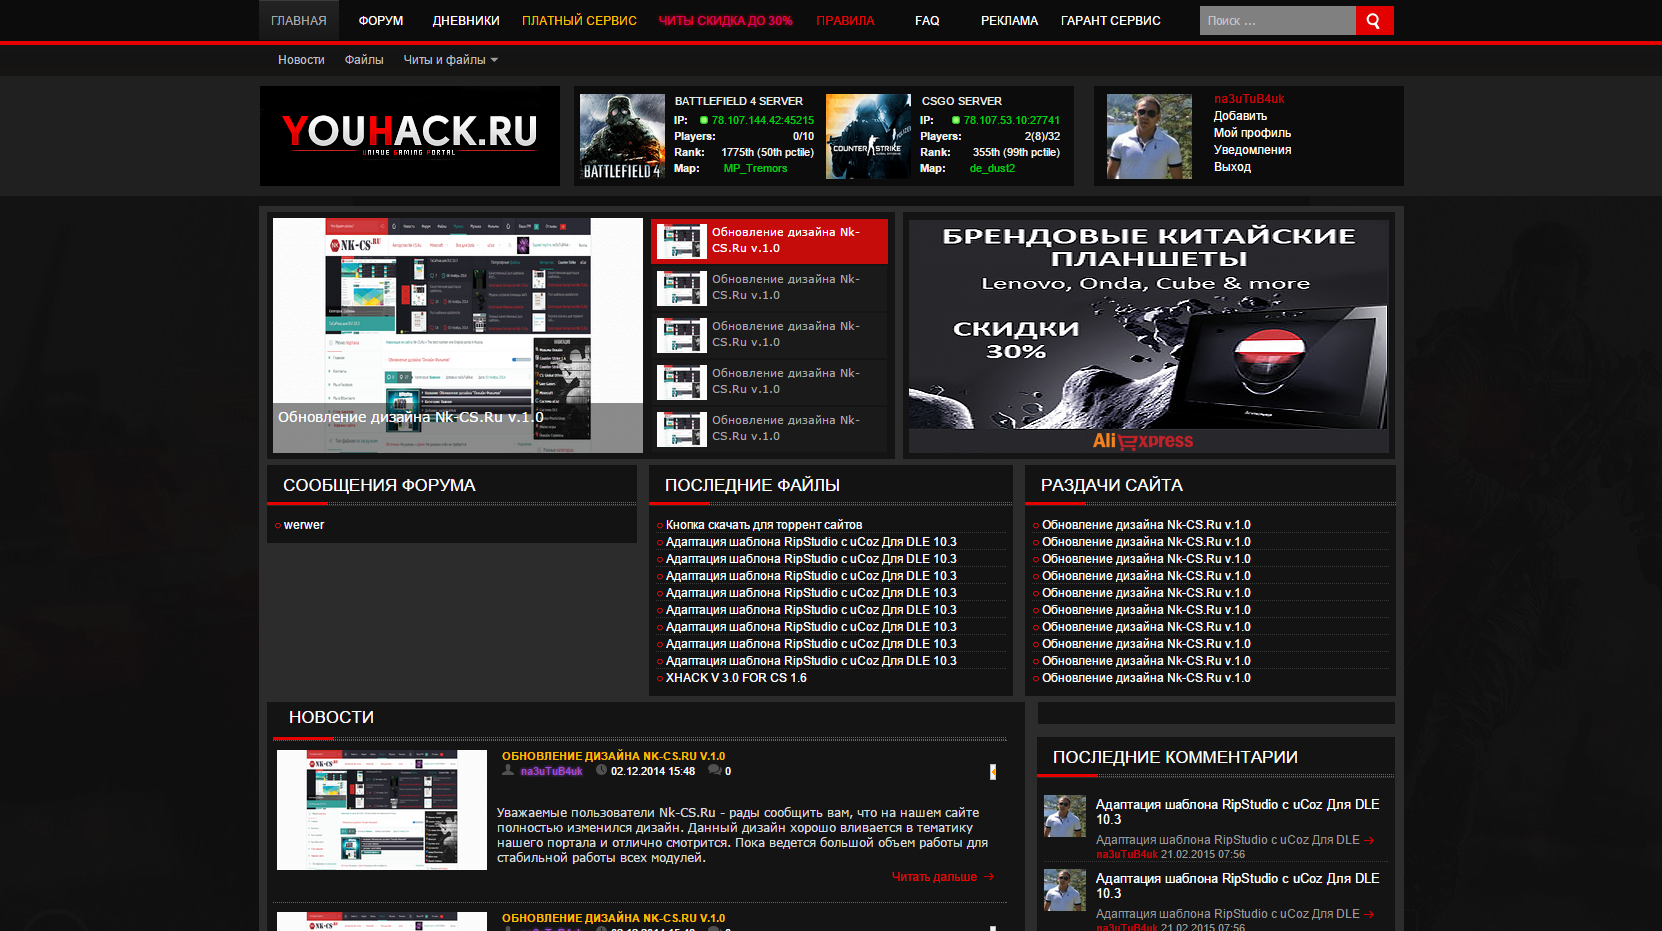Click the user icon beside news author
The width and height of the screenshot is (1662, 931).
pyautogui.click(x=508, y=770)
